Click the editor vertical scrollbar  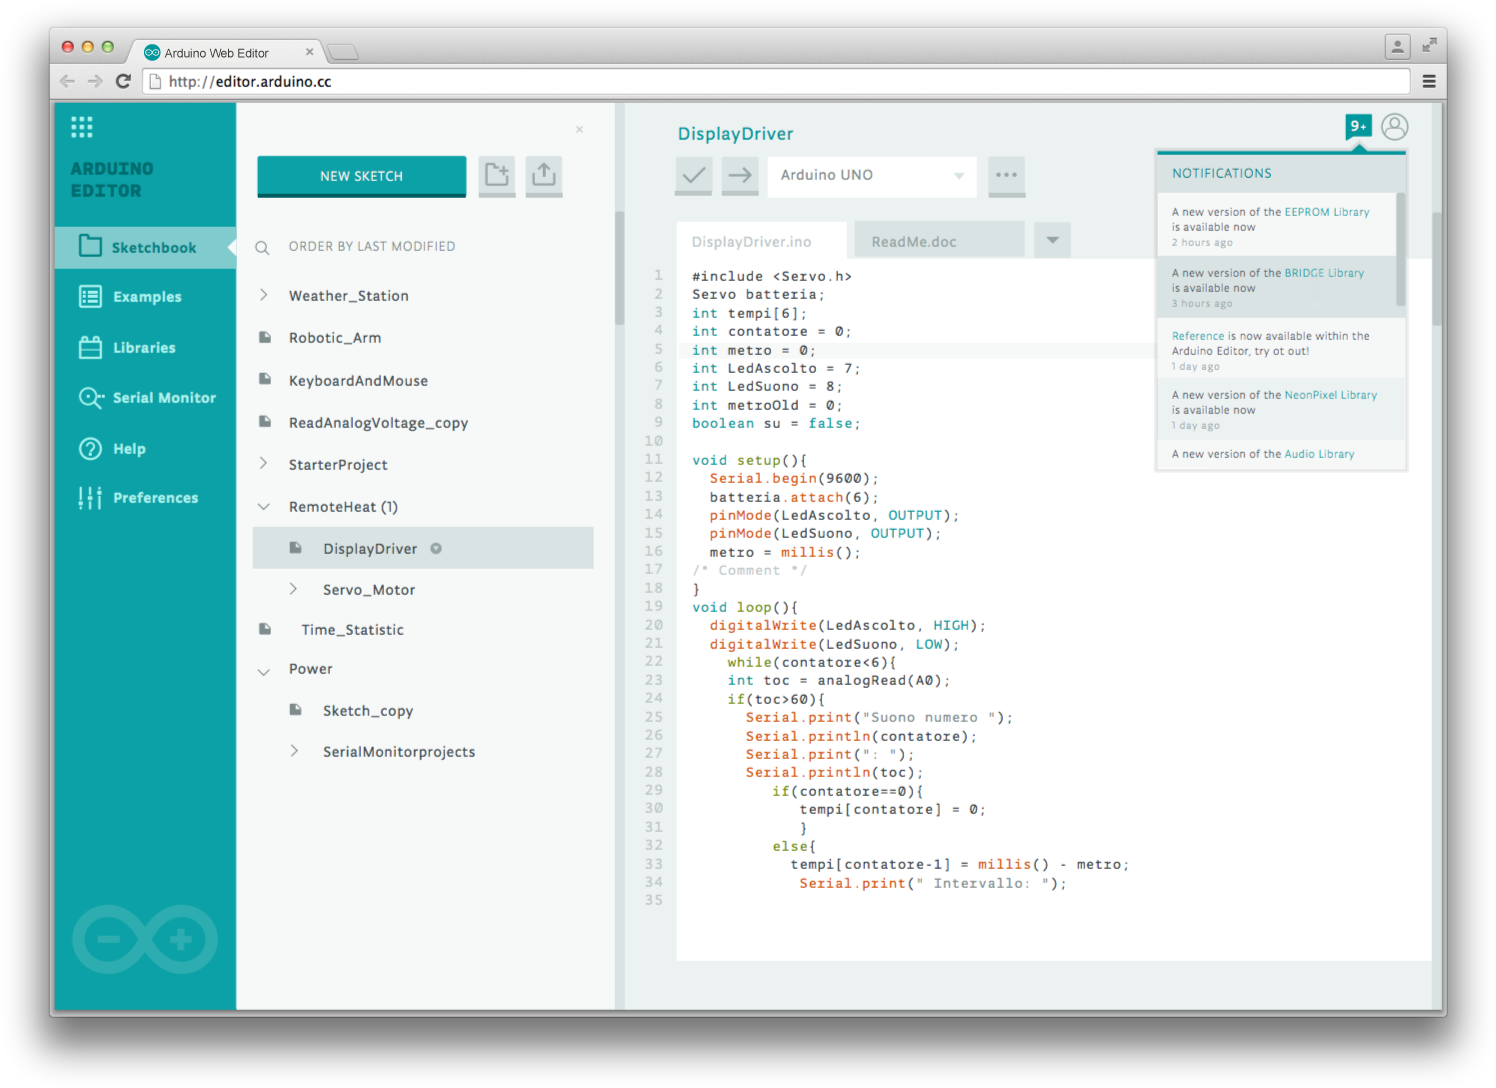pyautogui.click(x=1437, y=270)
